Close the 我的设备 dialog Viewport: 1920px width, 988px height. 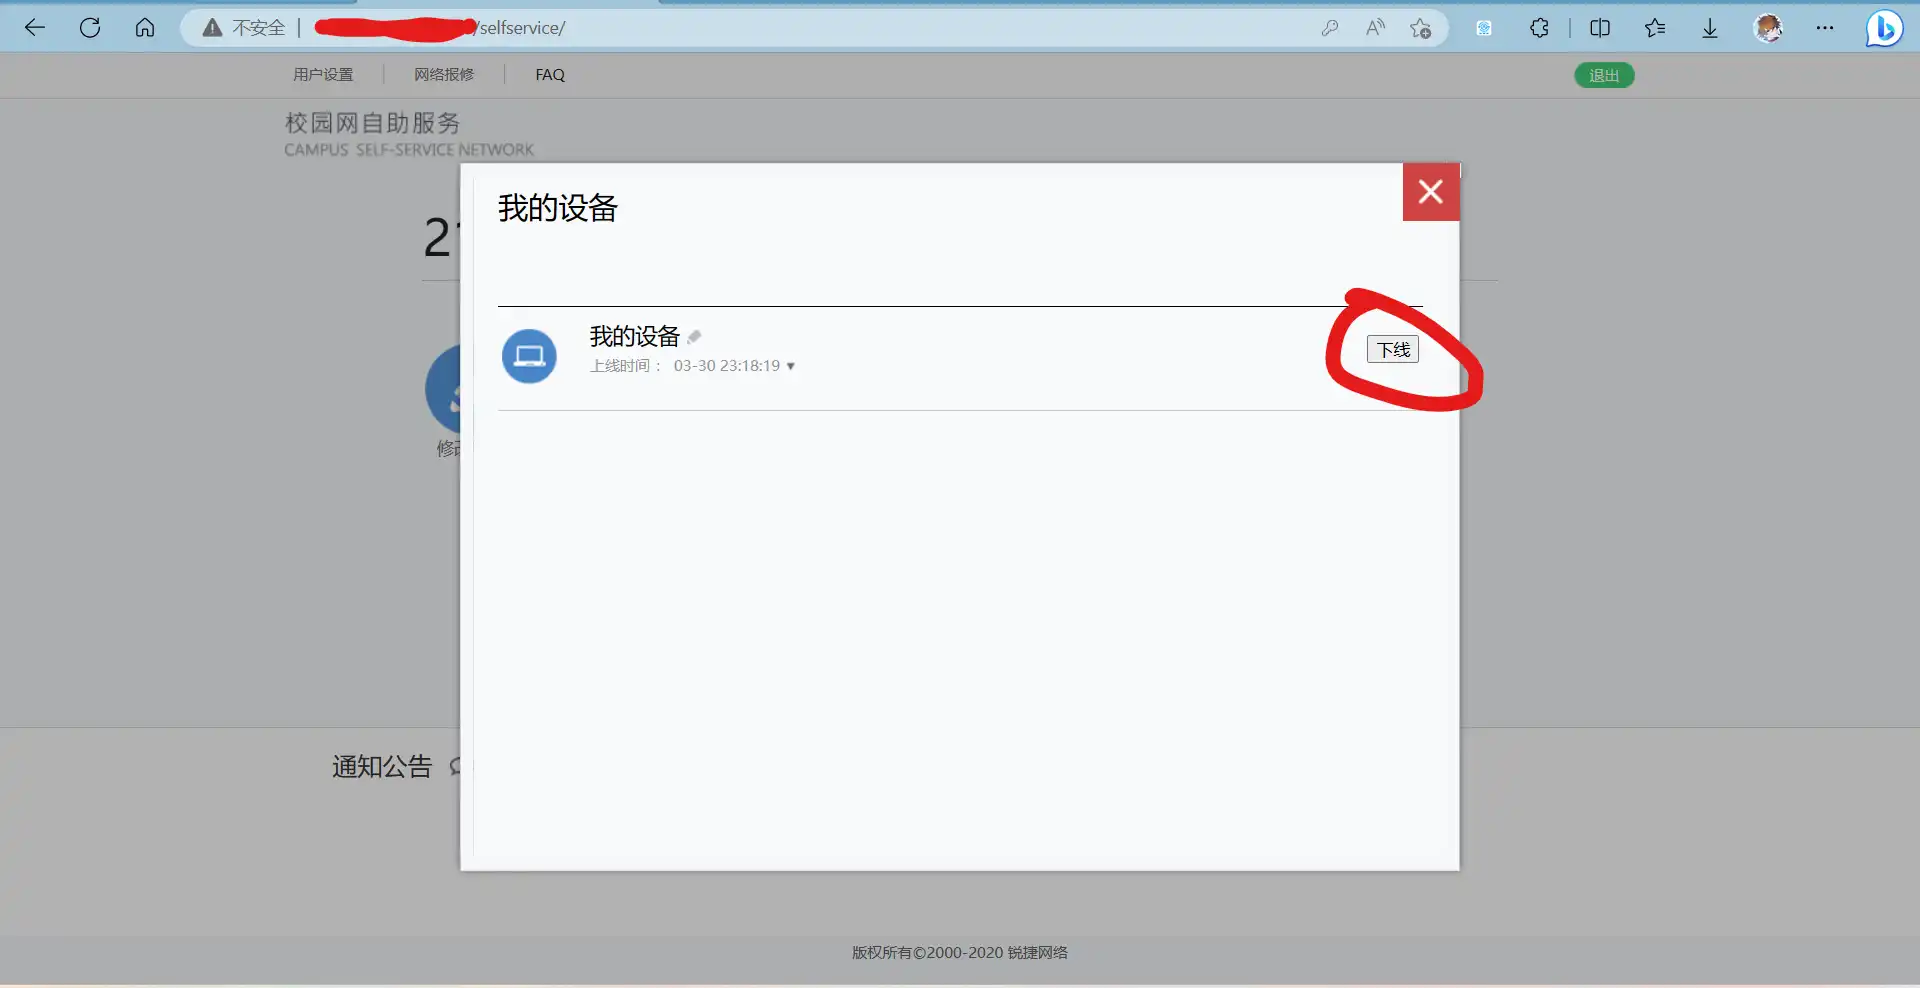point(1430,191)
